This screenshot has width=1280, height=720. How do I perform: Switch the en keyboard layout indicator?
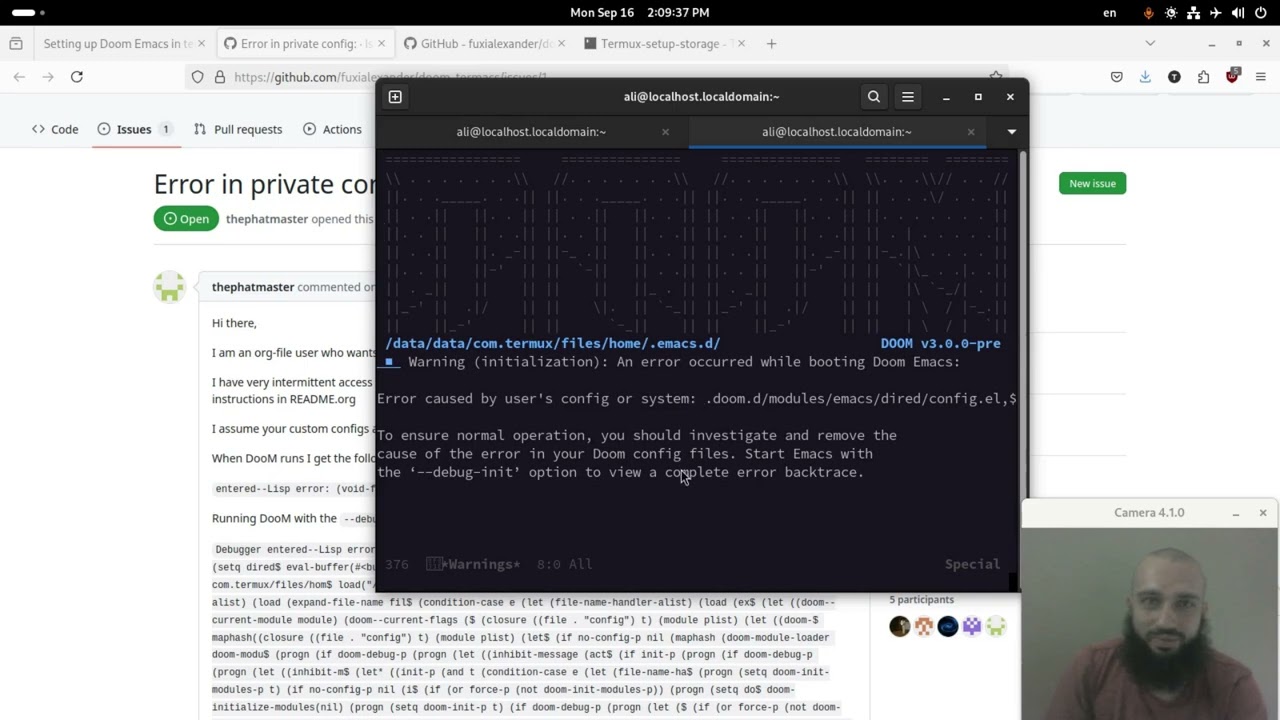[1110, 13]
